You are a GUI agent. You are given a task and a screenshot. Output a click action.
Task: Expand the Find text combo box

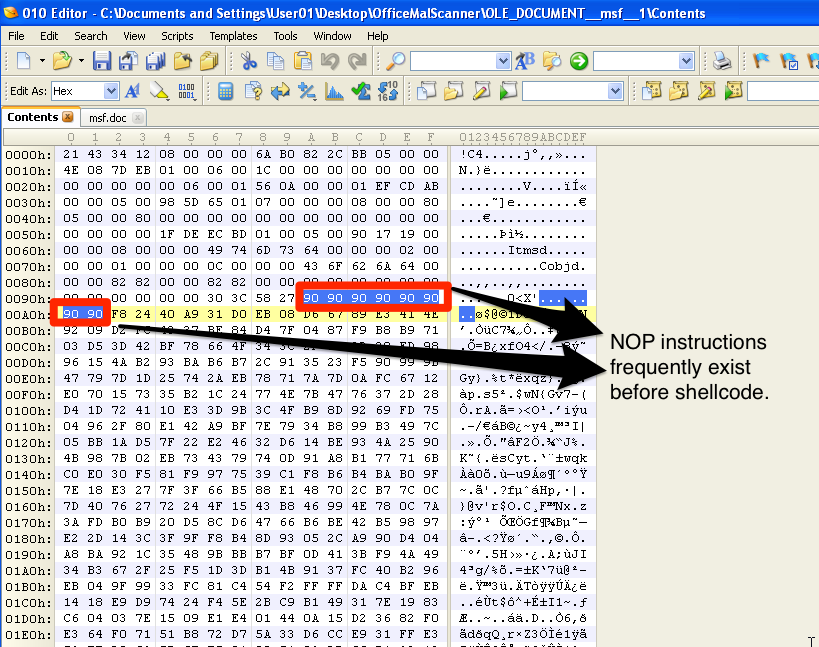(x=501, y=62)
